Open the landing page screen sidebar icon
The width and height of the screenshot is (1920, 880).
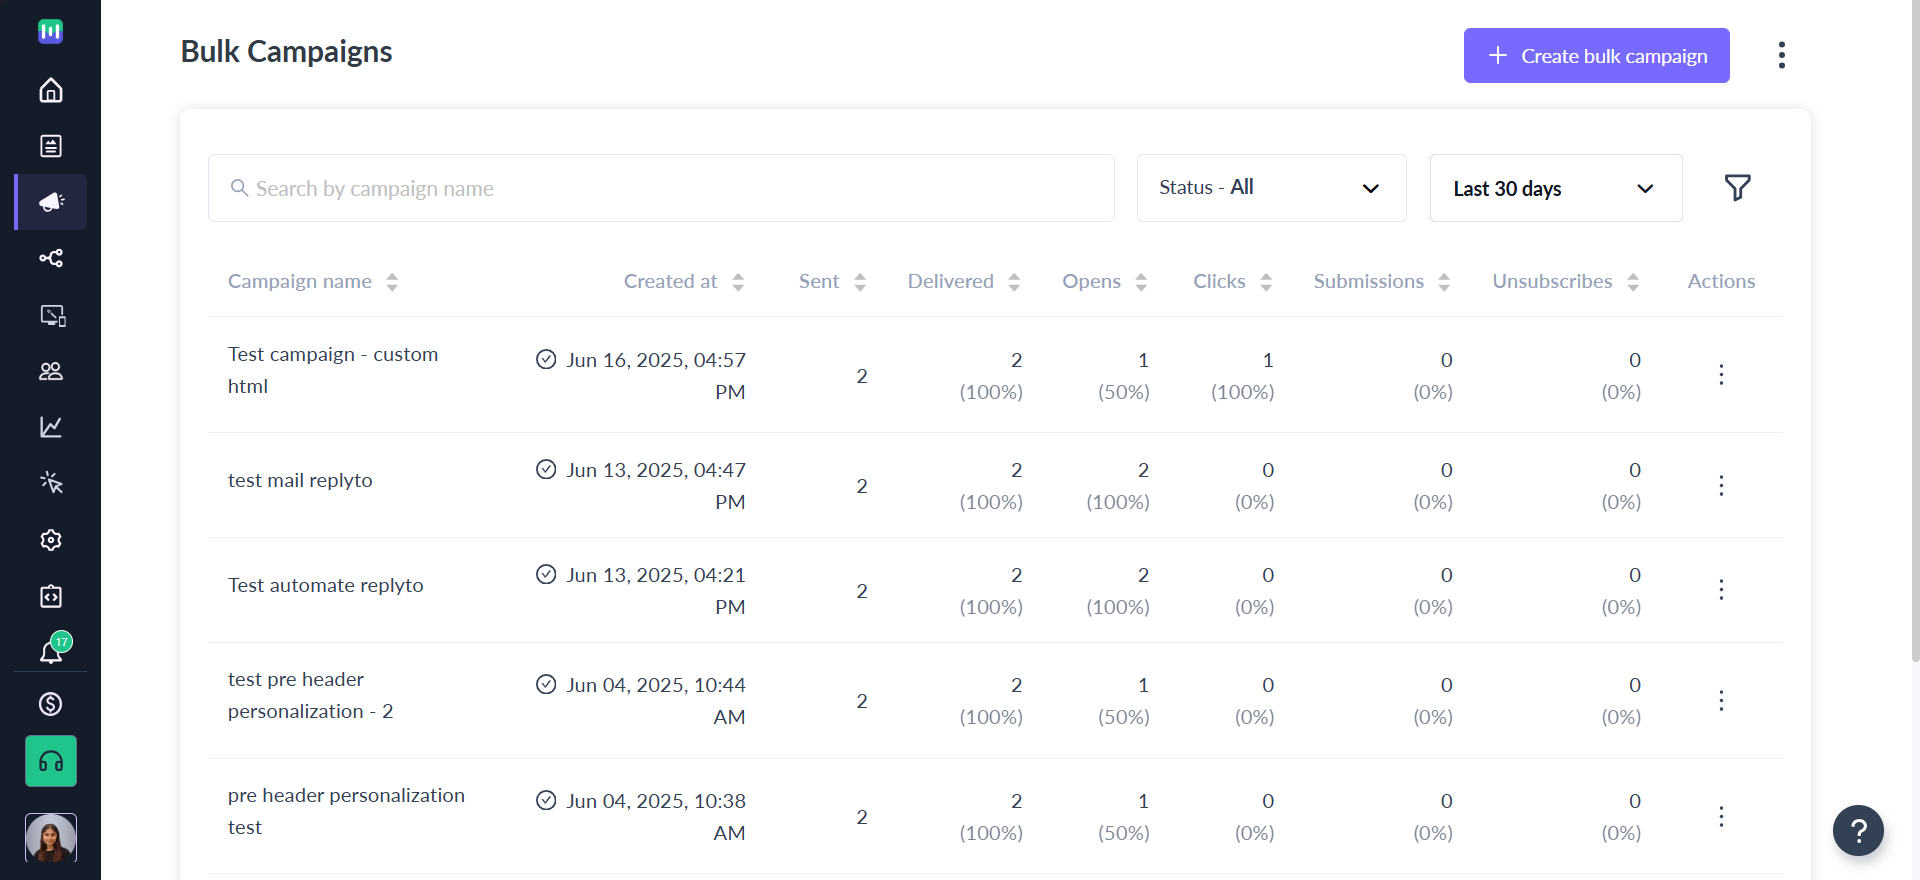click(x=51, y=315)
